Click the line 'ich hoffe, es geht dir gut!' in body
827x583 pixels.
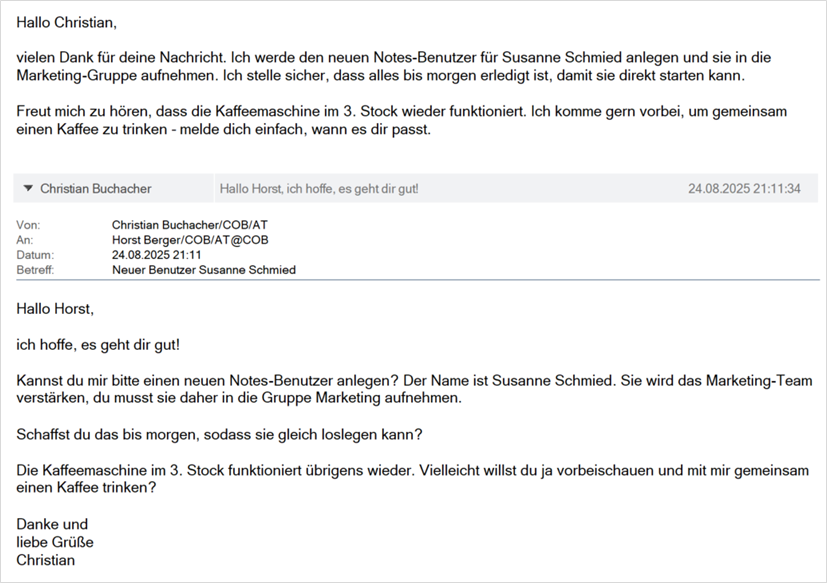click(x=98, y=345)
